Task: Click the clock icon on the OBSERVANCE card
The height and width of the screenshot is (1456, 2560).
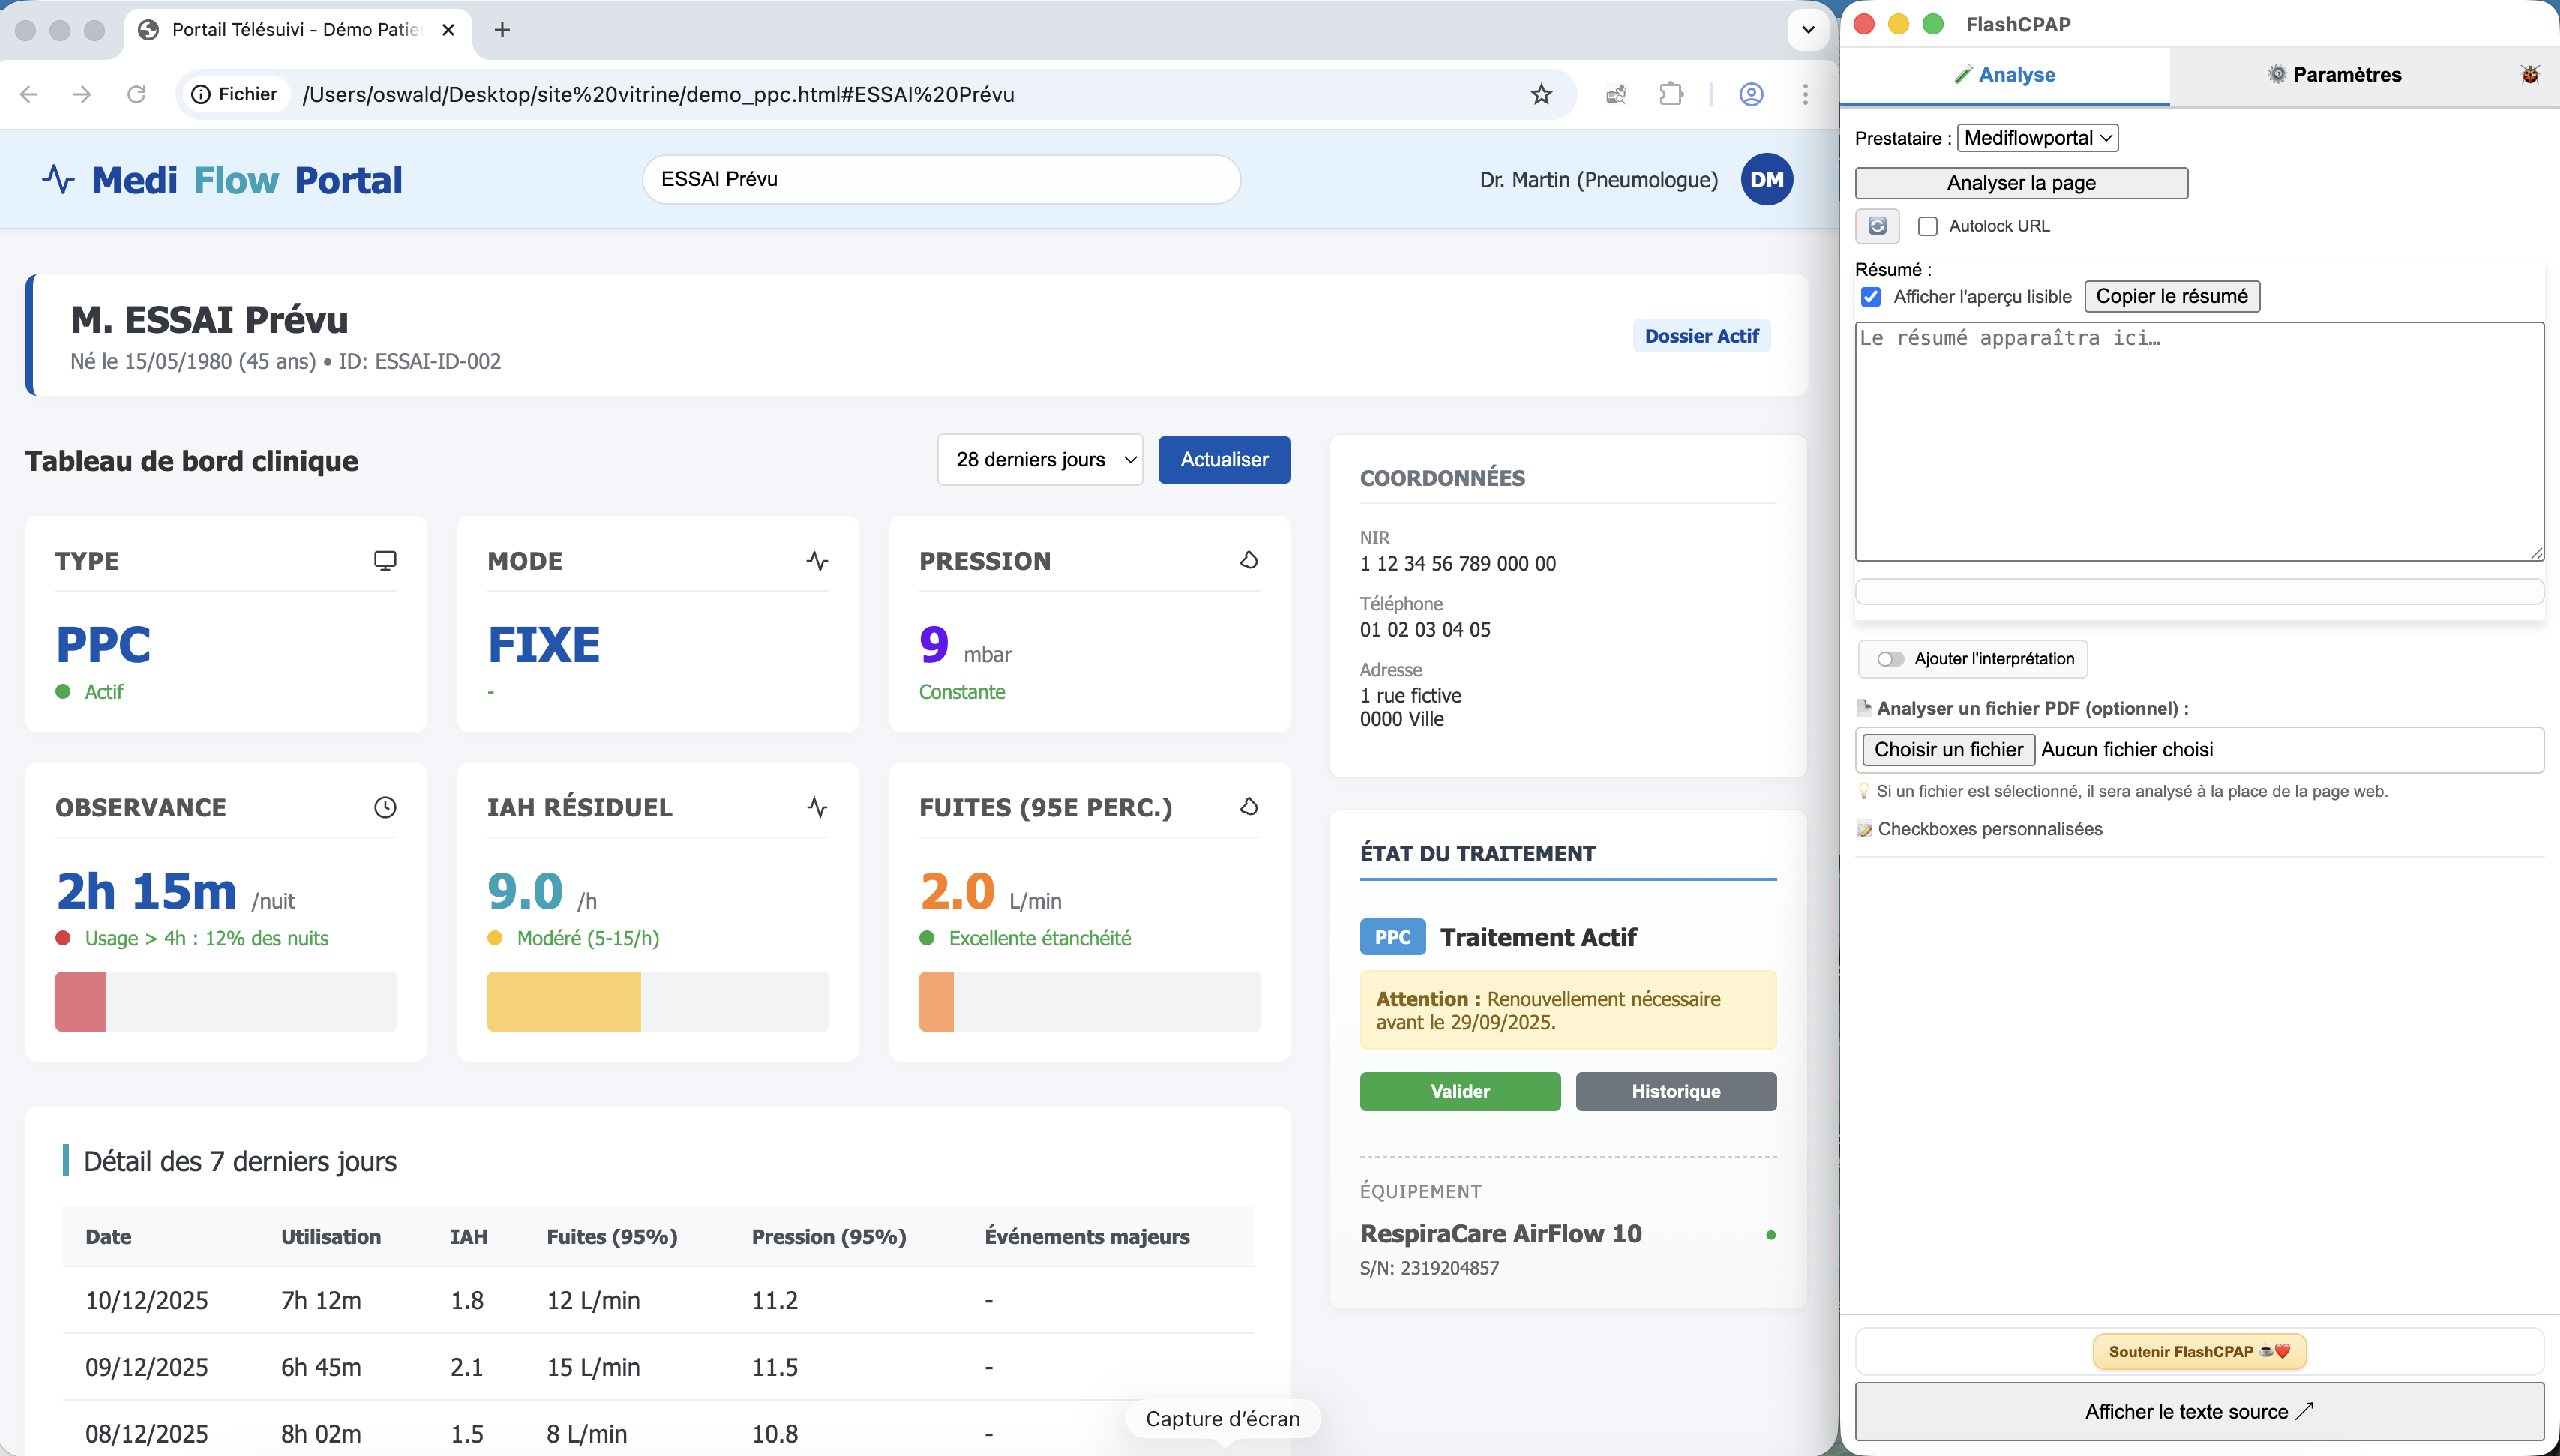Action: coord(386,806)
